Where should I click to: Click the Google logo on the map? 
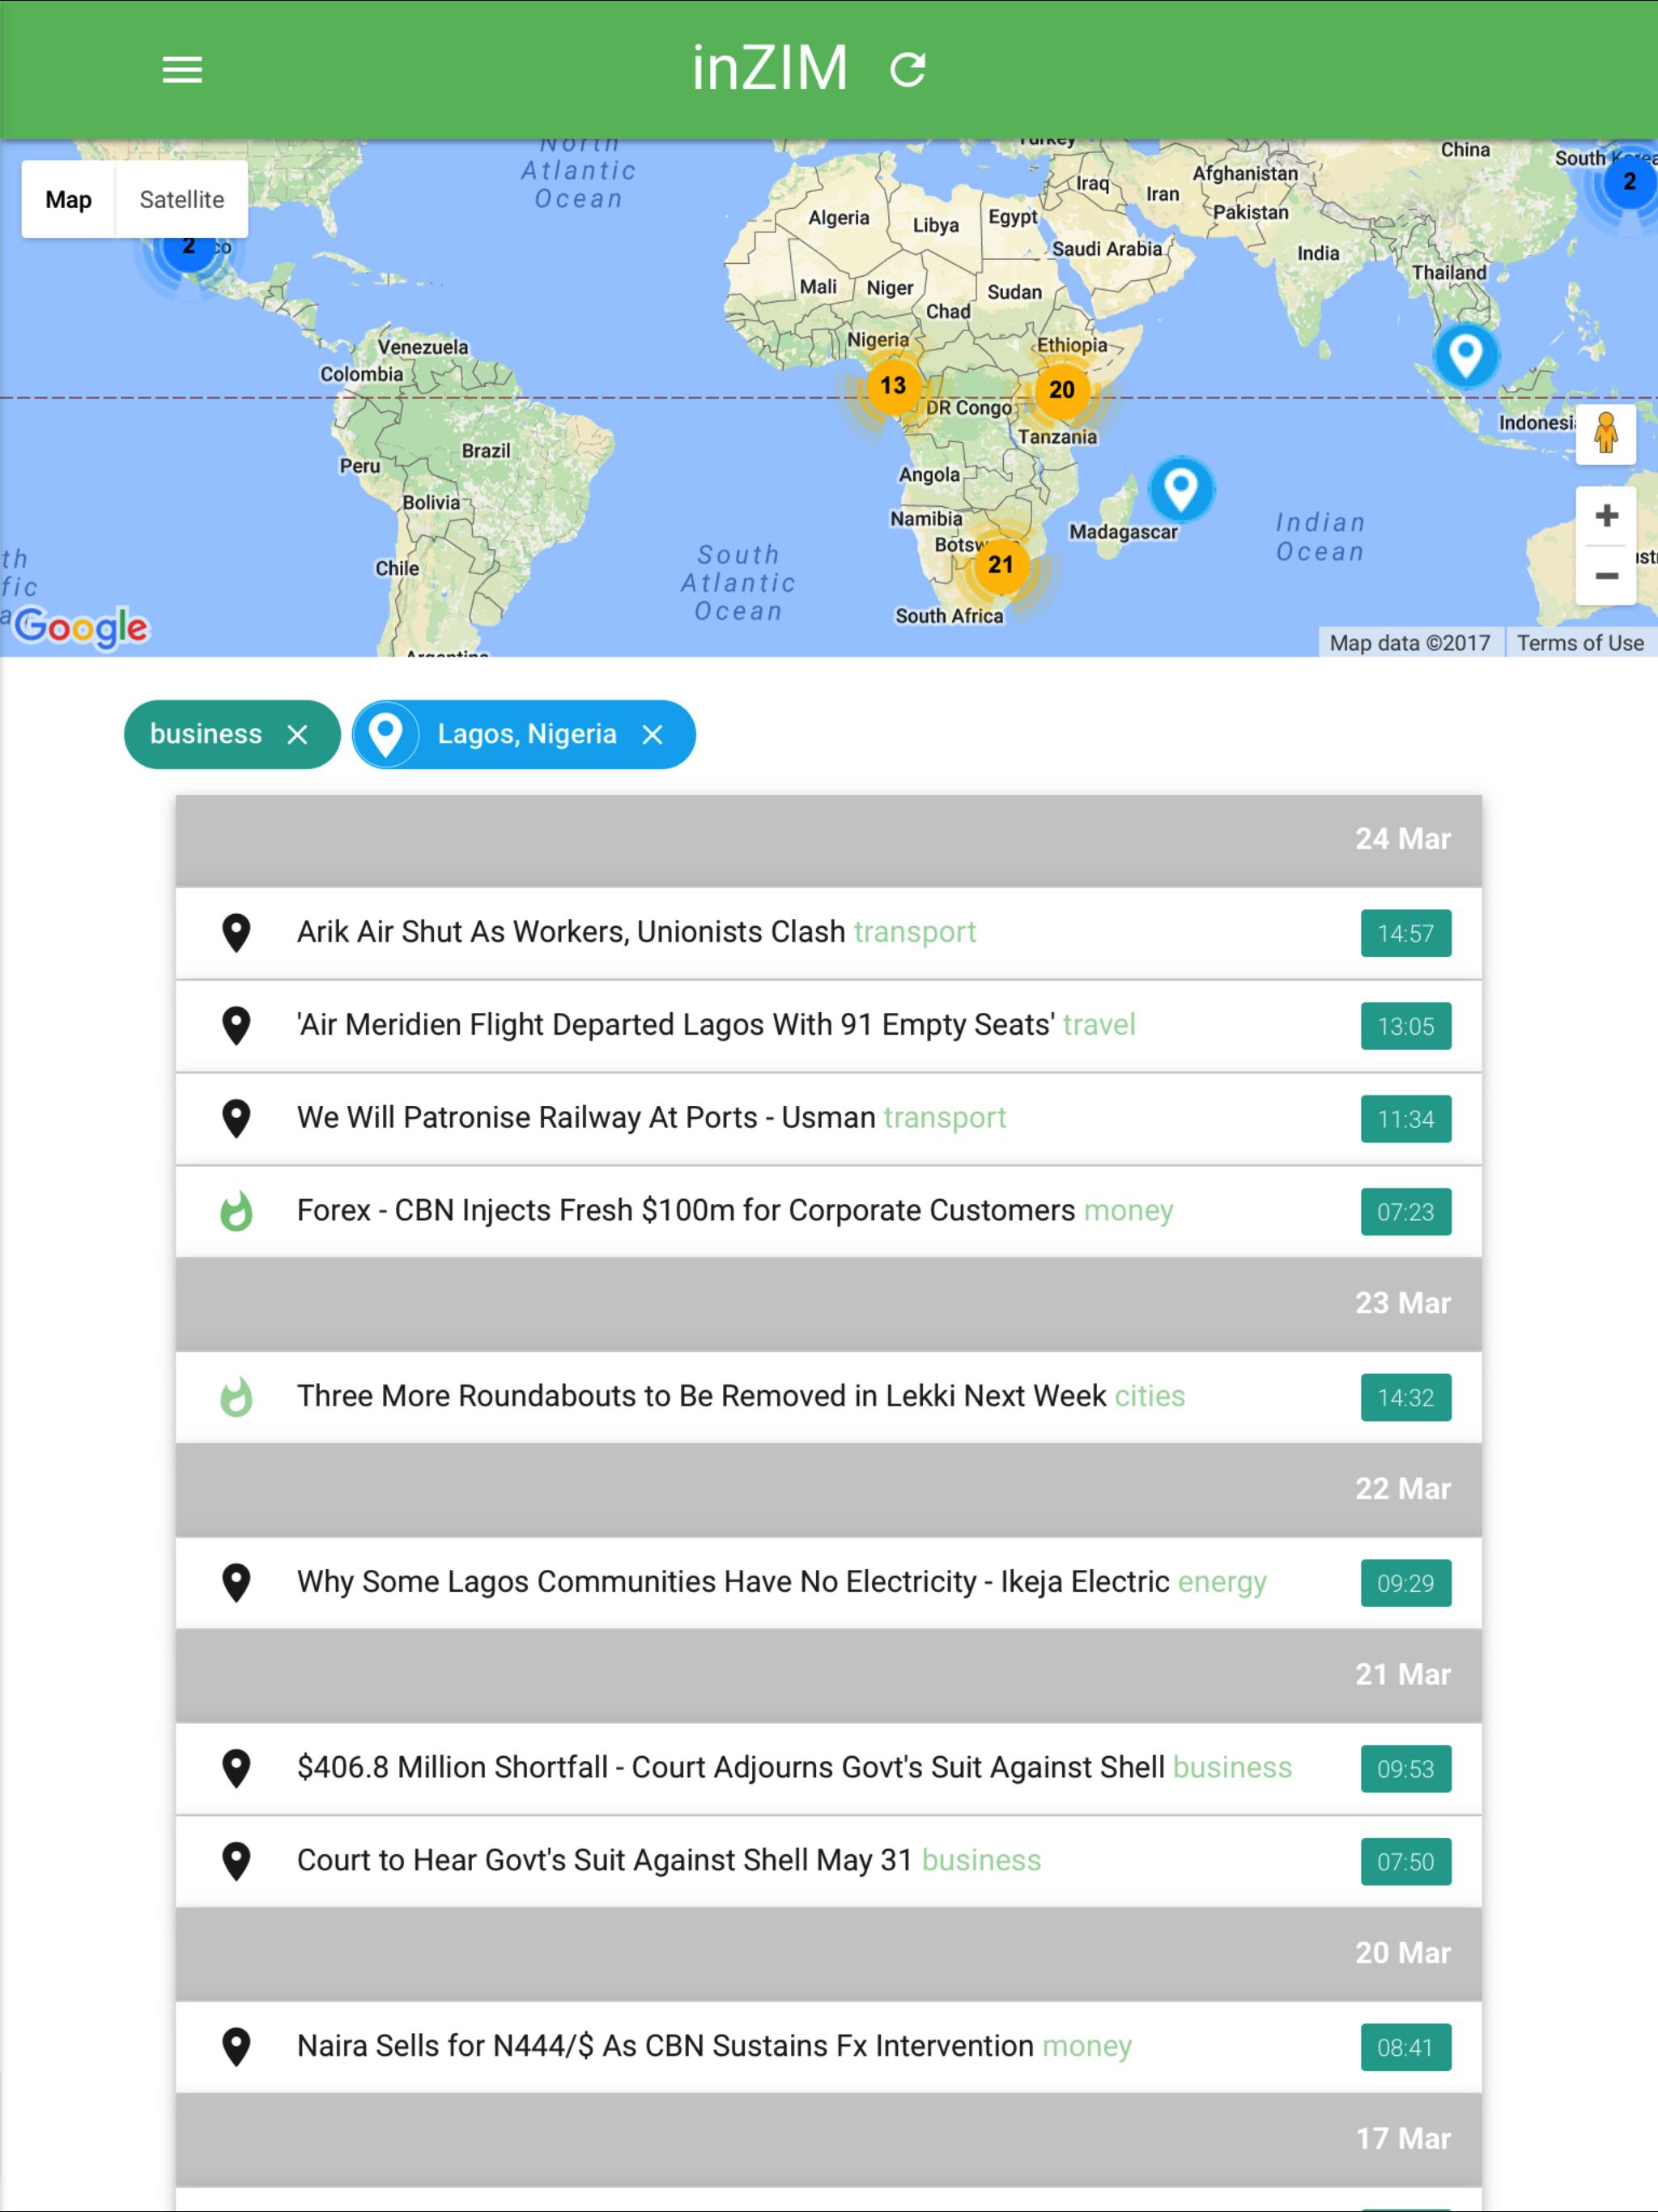click(x=82, y=627)
